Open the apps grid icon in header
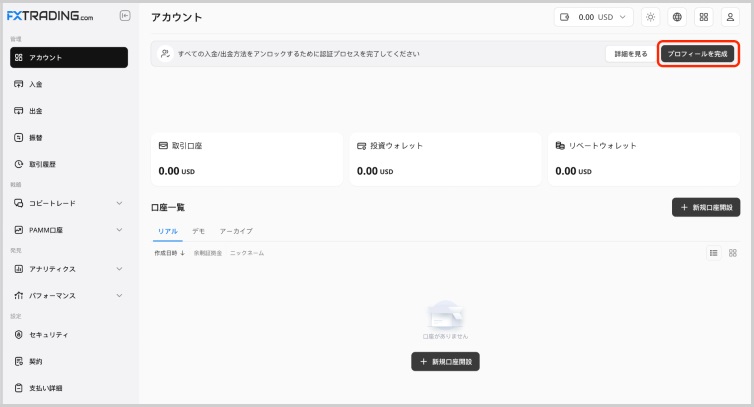Image resolution: width=754 pixels, height=407 pixels. (703, 17)
